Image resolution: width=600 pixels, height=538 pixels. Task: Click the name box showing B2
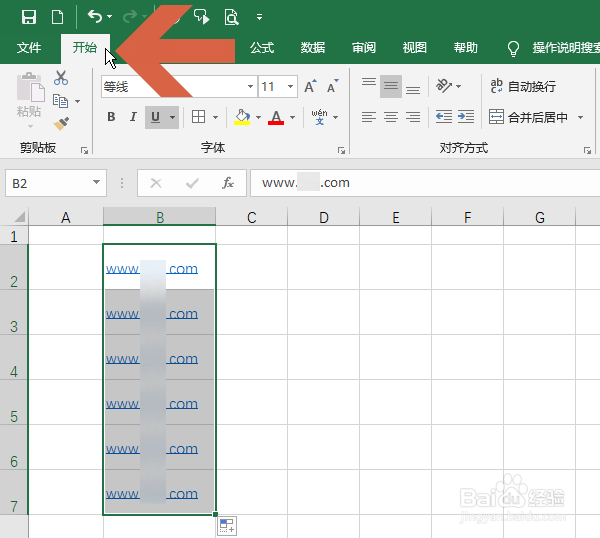(x=49, y=183)
